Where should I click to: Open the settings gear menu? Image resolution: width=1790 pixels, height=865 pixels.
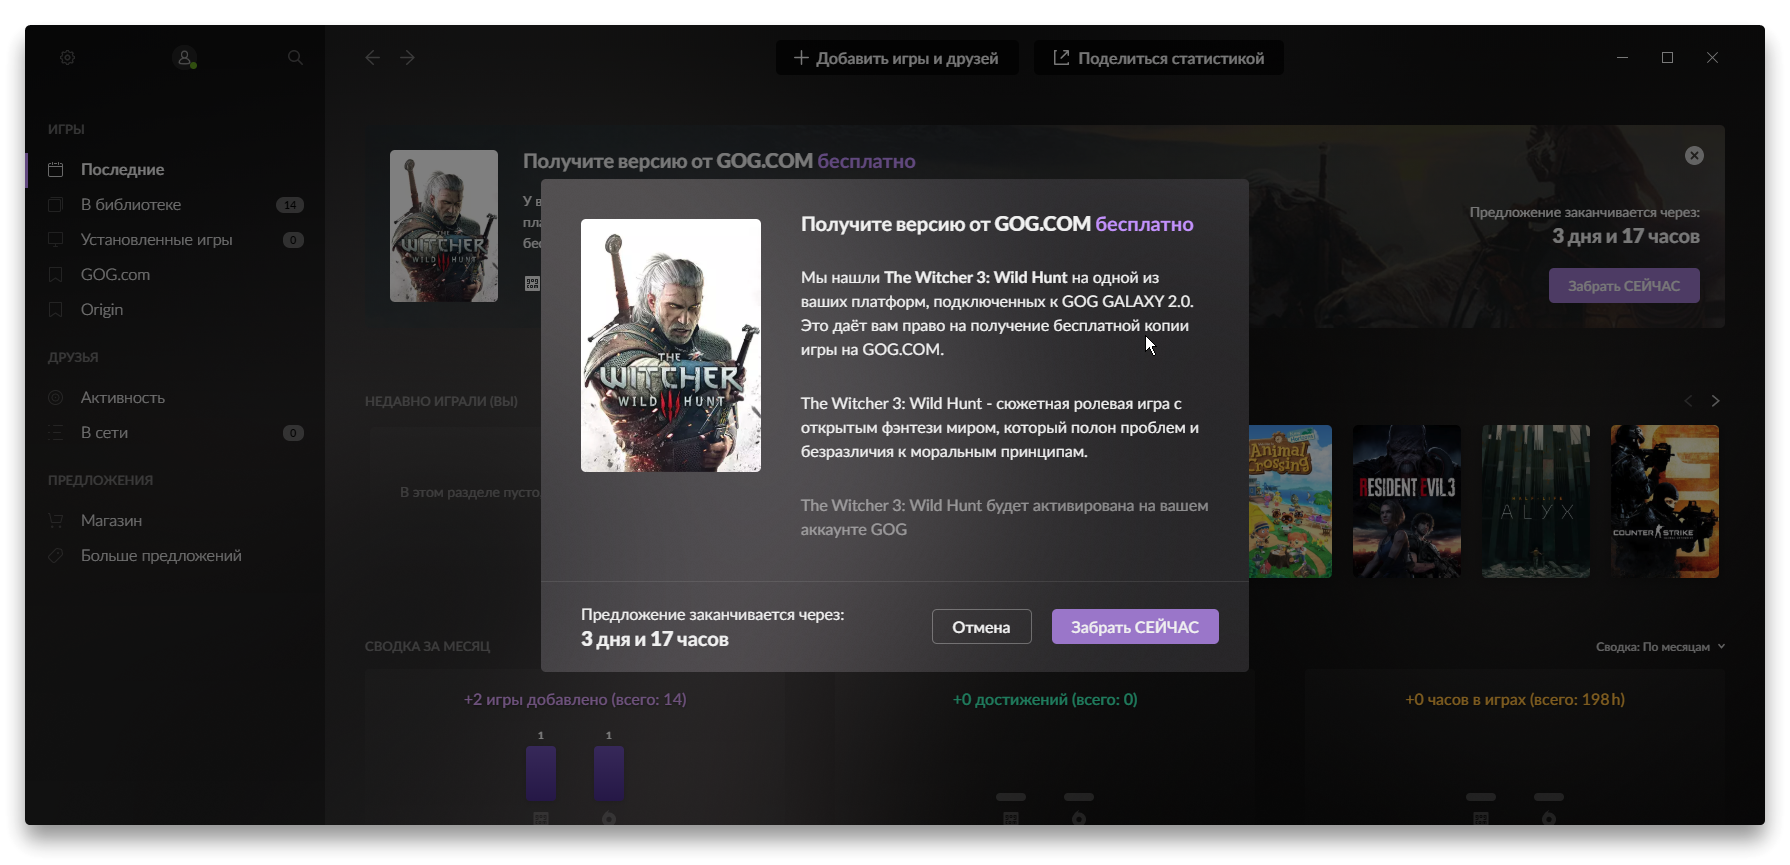pos(67,58)
